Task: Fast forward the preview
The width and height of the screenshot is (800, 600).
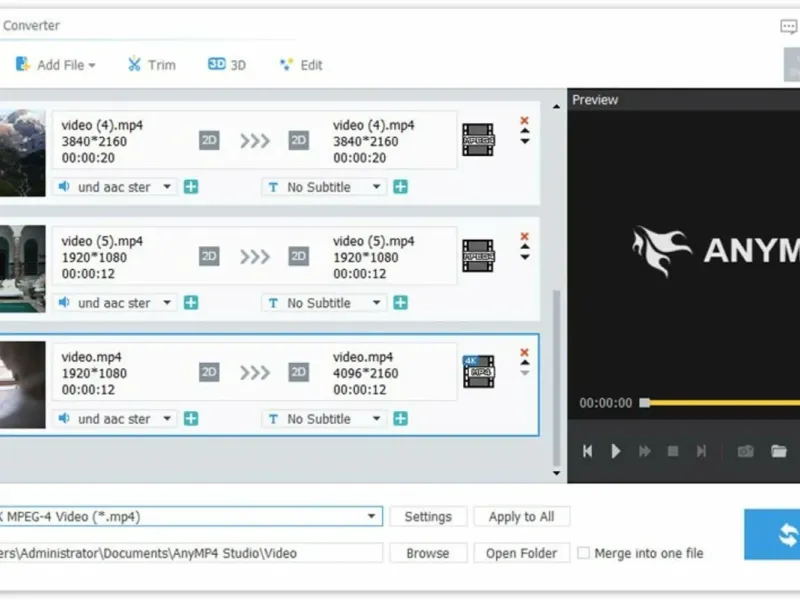Action: pyautogui.click(x=644, y=451)
